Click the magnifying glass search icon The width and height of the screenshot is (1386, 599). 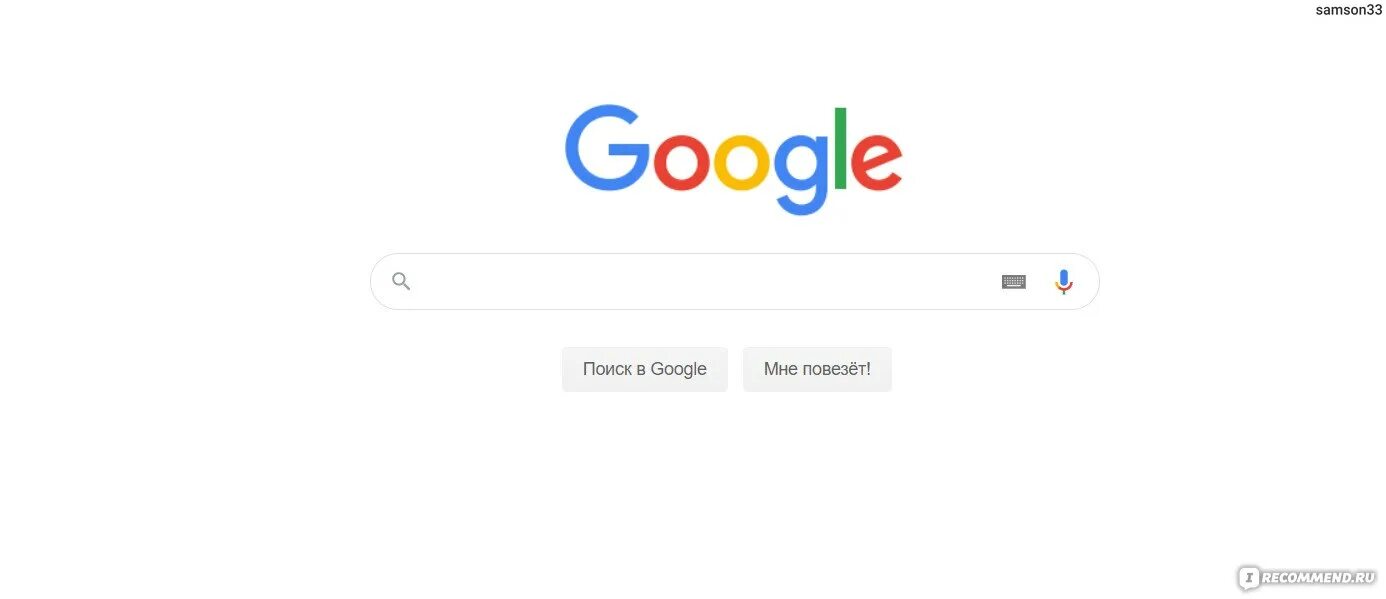click(x=401, y=281)
